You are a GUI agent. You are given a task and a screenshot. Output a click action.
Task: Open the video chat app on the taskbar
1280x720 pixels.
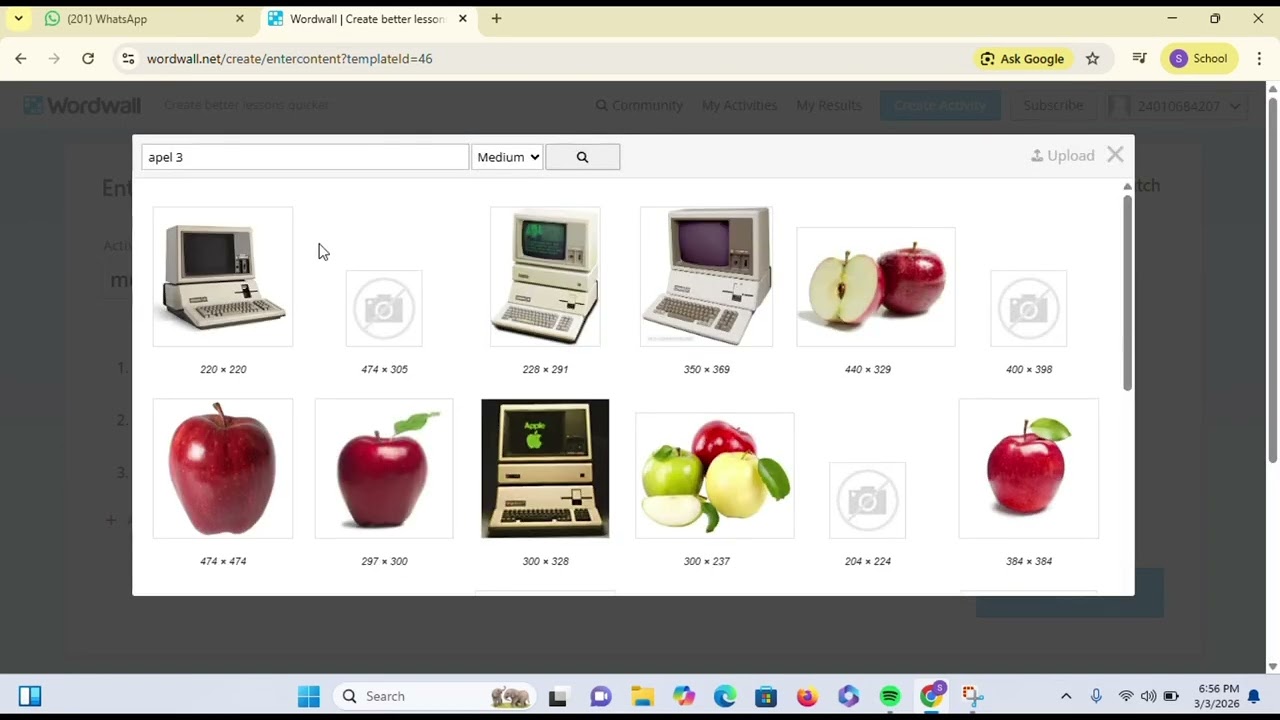[x=600, y=696]
